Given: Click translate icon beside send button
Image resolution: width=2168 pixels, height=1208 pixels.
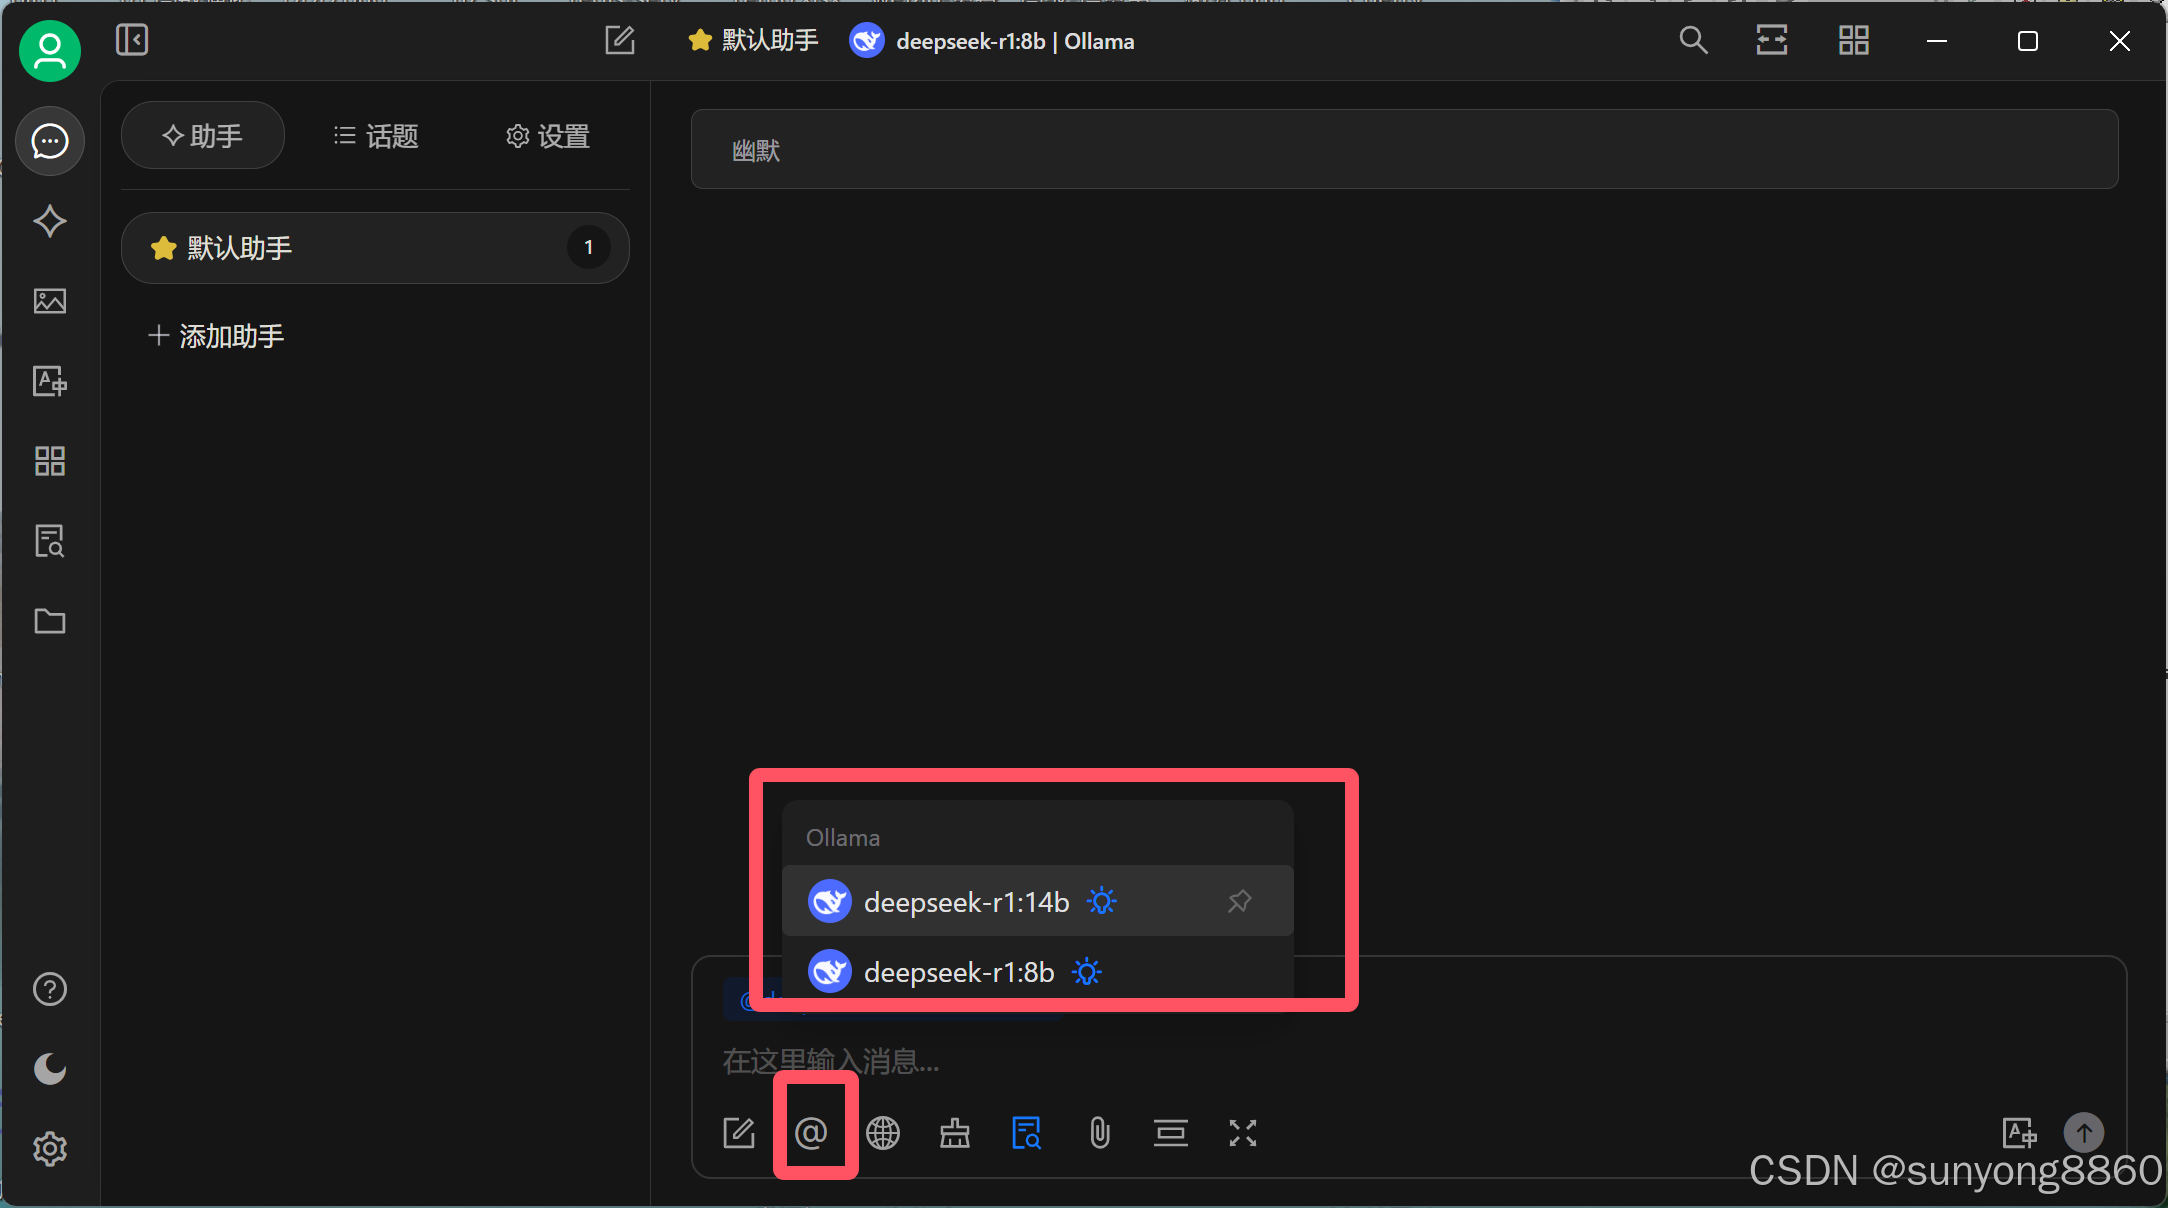Looking at the screenshot, I should 2019,1133.
